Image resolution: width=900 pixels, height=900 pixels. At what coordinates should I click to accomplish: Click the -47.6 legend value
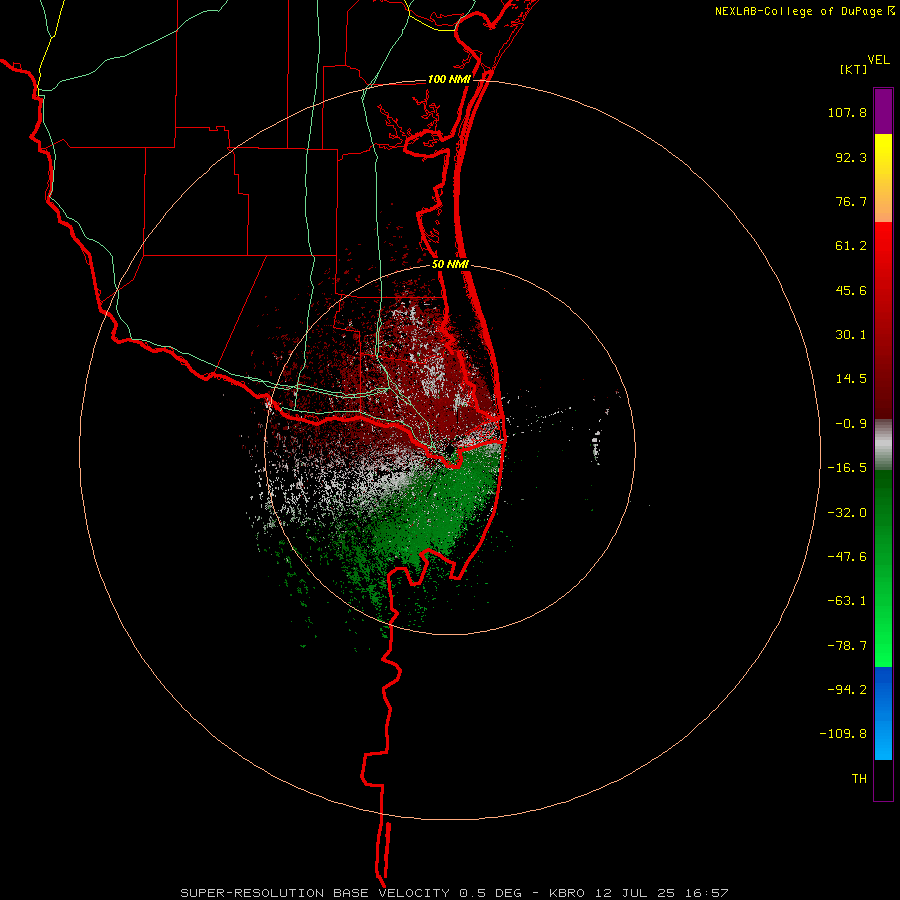point(847,557)
